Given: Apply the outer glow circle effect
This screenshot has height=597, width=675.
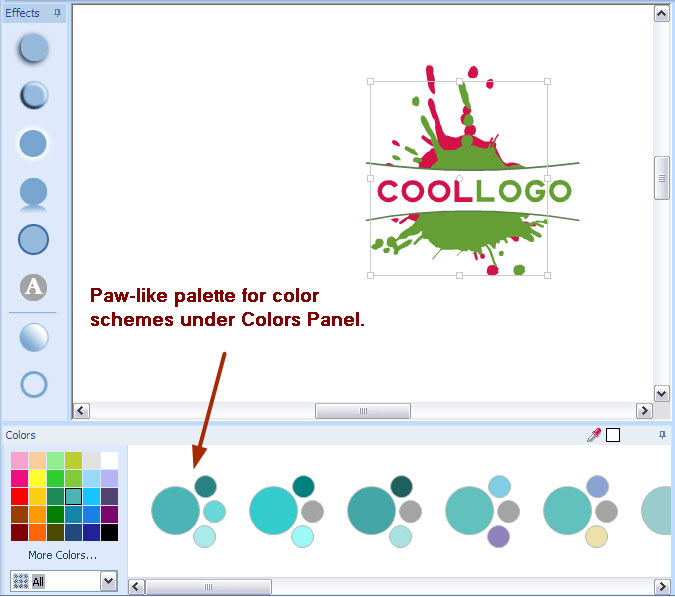Looking at the screenshot, I should (x=33, y=143).
